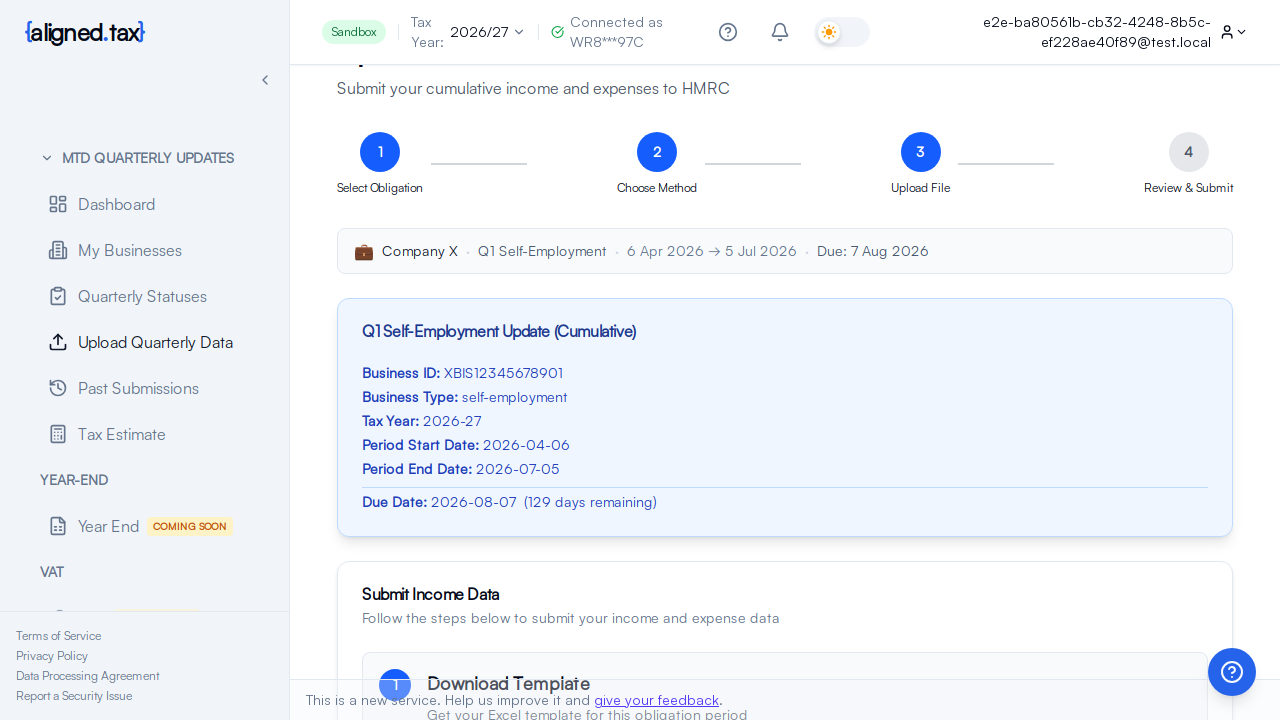Collapse the MTD Quarterly Updates section
The height and width of the screenshot is (720, 1280).
point(47,158)
